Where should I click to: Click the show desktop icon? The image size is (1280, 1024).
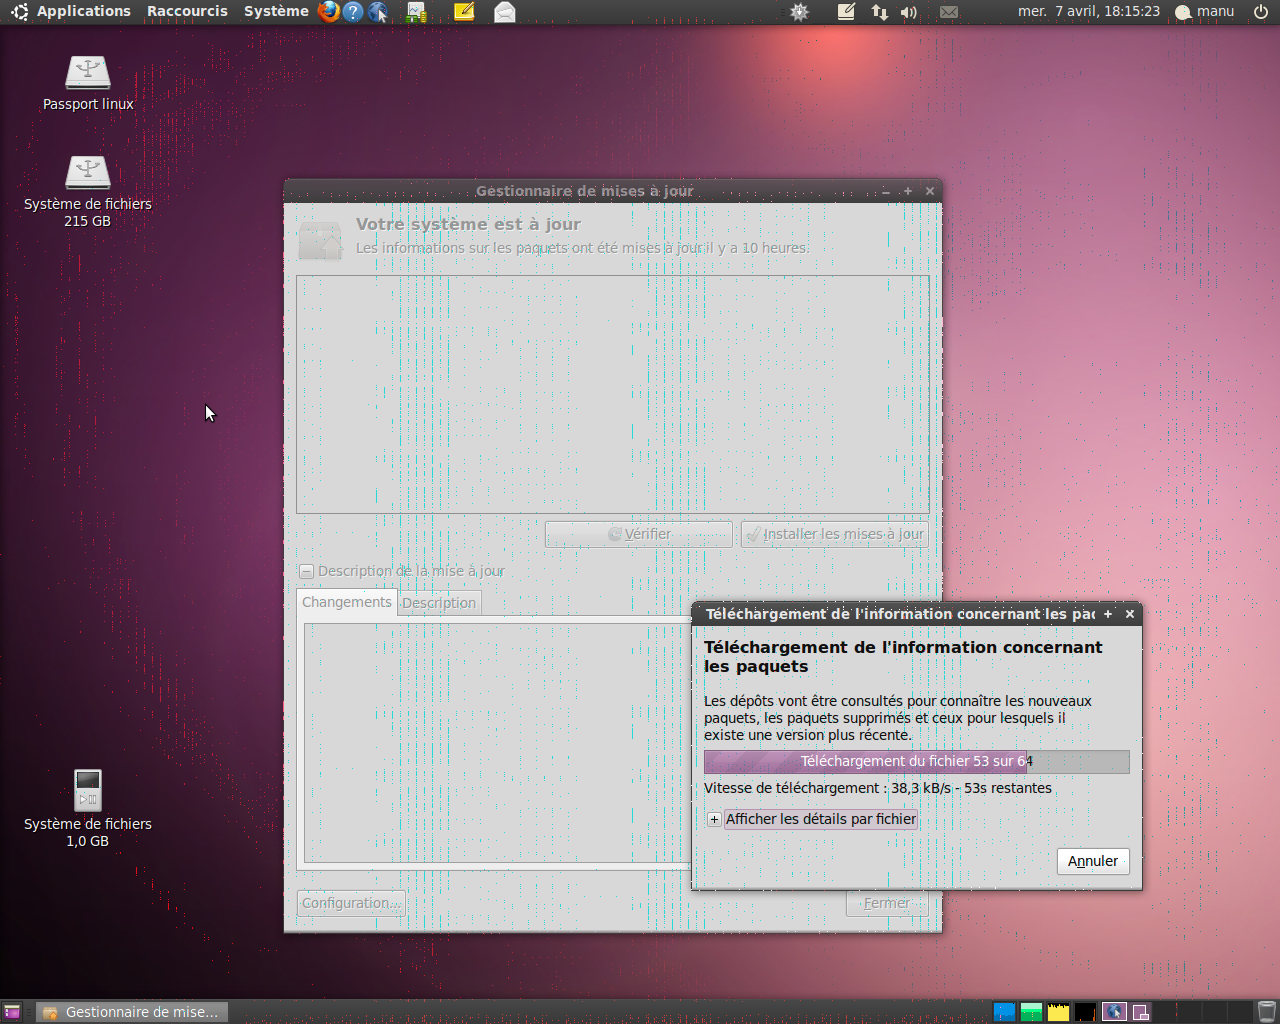click(12, 1012)
